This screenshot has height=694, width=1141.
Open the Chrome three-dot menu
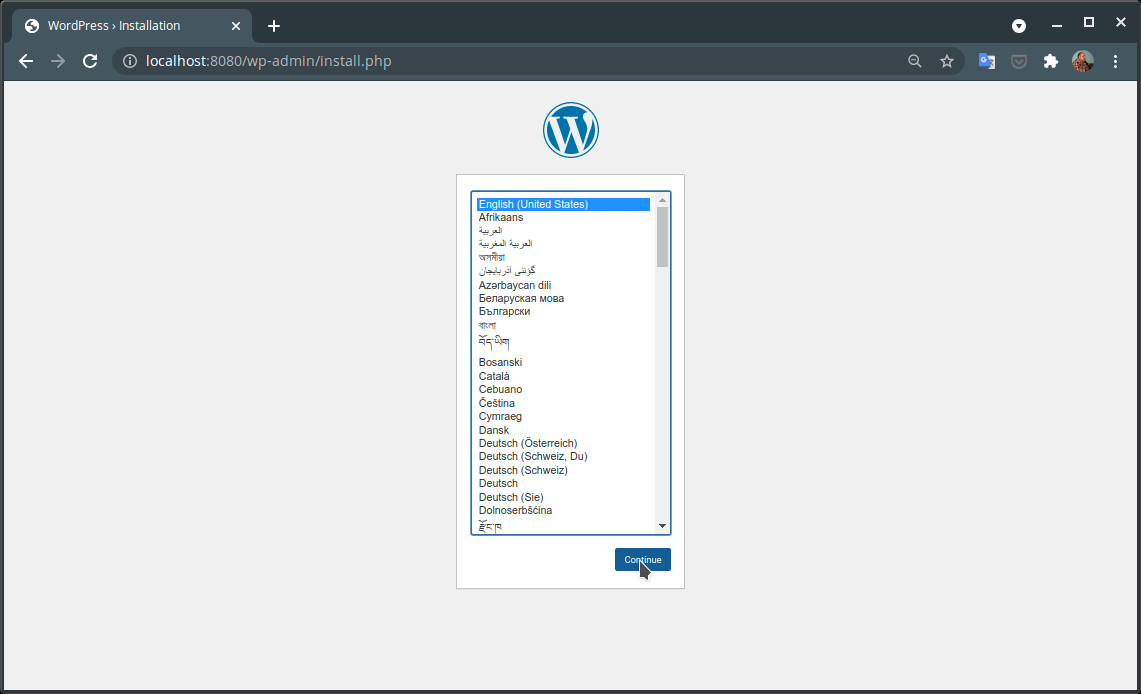[1115, 61]
